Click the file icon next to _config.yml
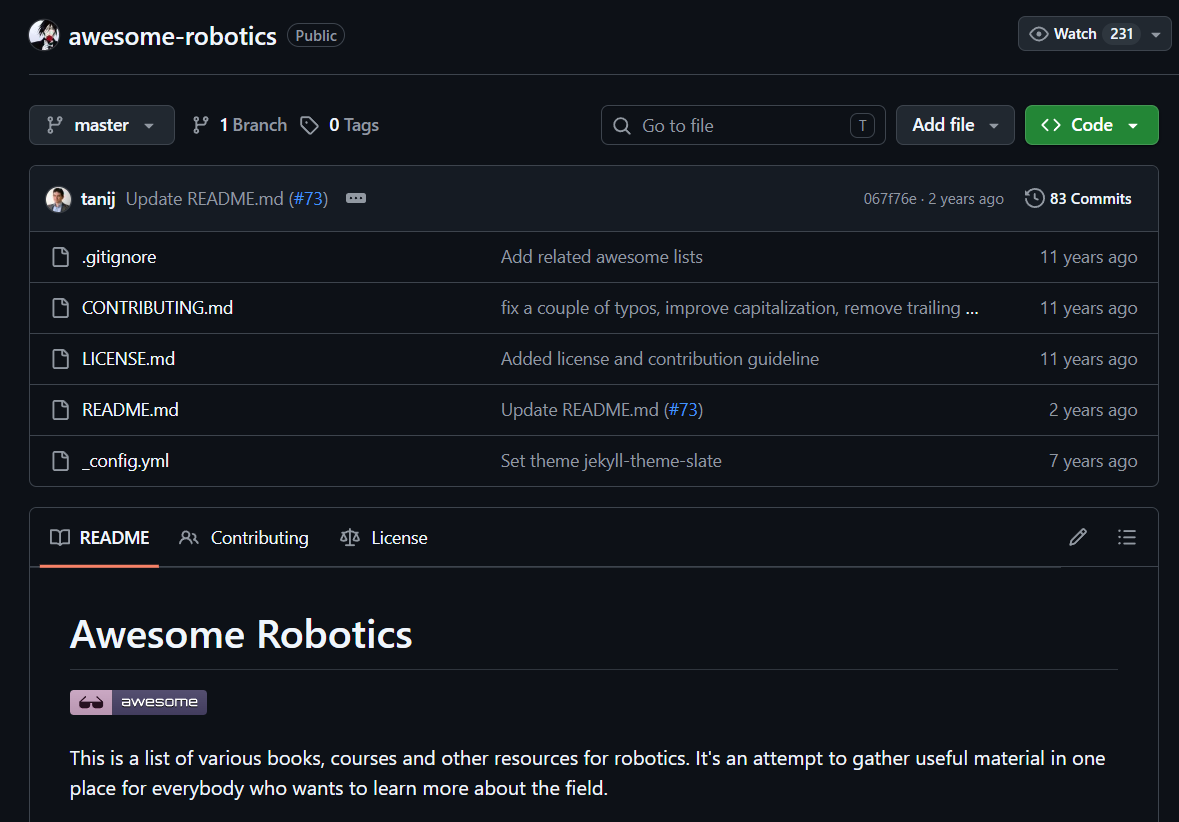The image size is (1179, 822). (60, 461)
